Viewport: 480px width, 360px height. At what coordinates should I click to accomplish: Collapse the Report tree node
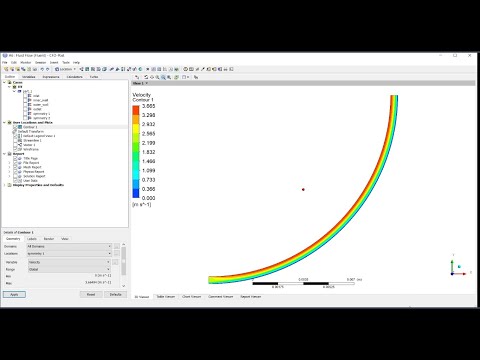point(4,154)
